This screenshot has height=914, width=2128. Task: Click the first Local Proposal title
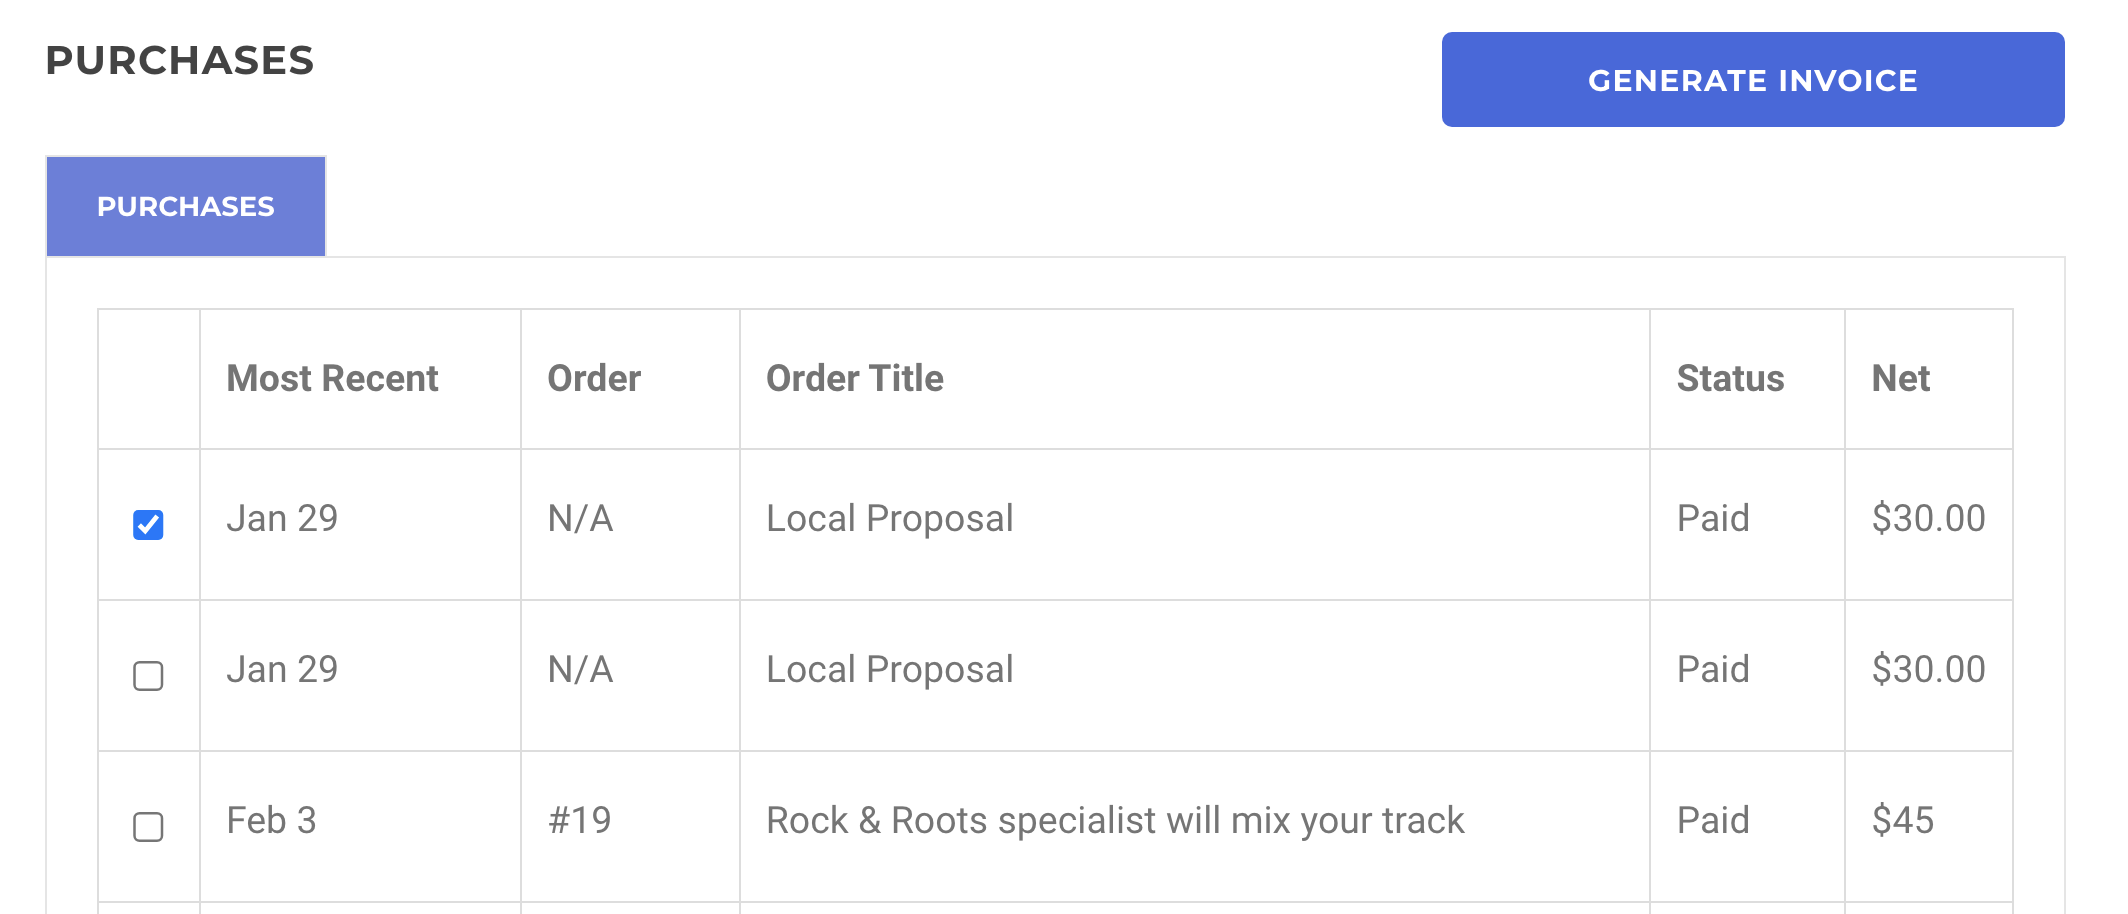click(889, 518)
